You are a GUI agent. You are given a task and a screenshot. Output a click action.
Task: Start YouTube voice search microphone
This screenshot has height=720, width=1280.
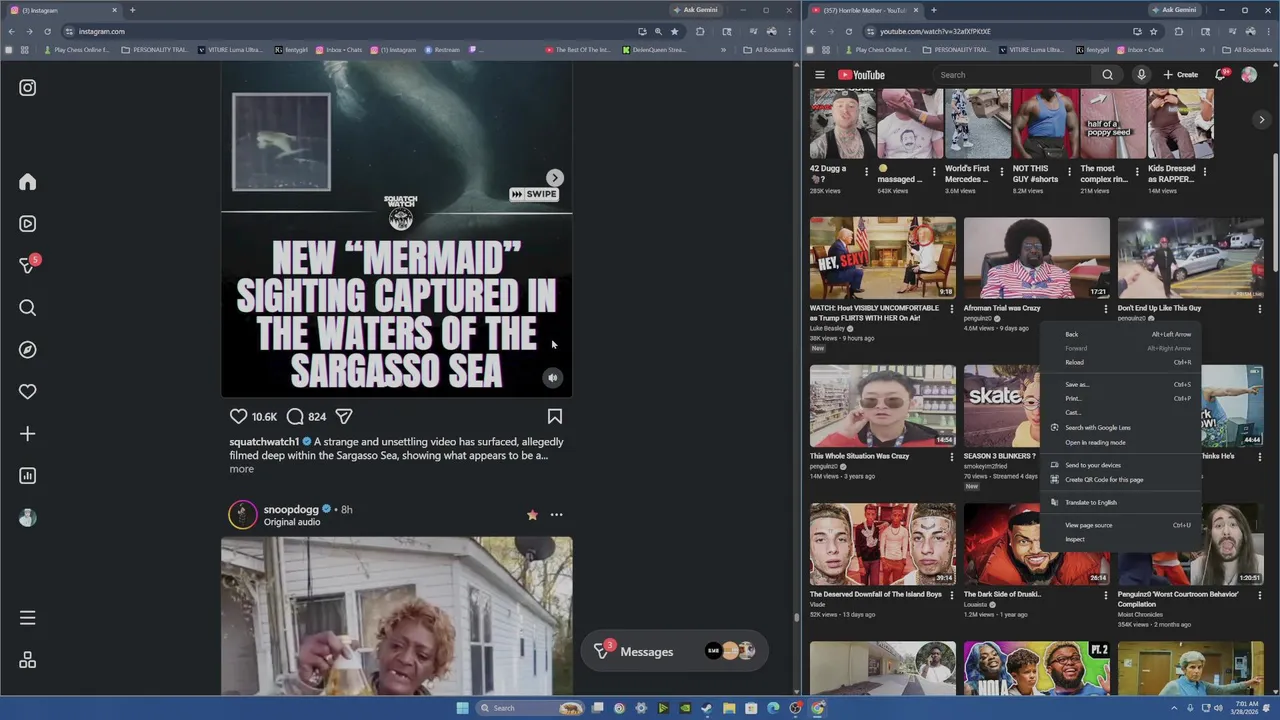coord(1141,75)
